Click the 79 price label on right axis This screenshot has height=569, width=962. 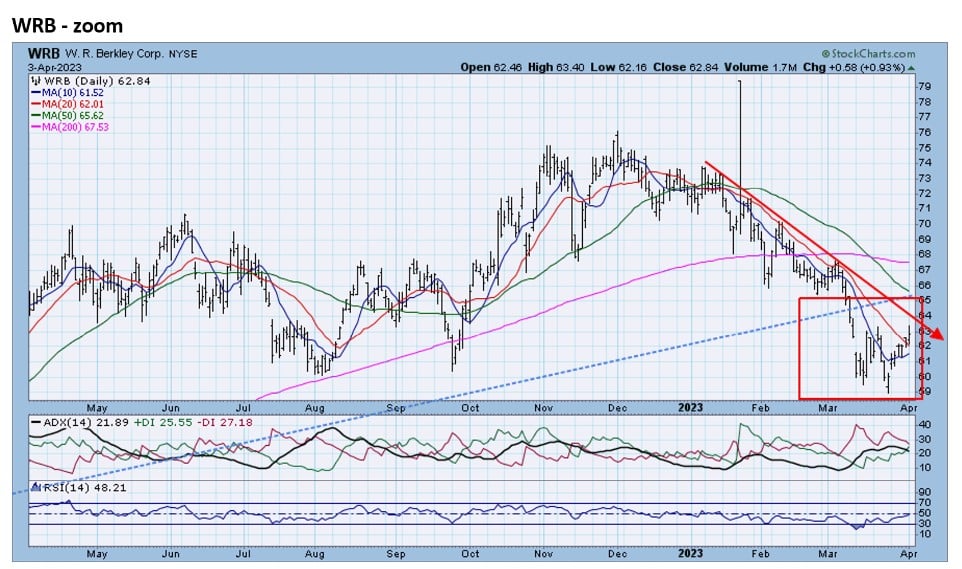coord(925,87)
